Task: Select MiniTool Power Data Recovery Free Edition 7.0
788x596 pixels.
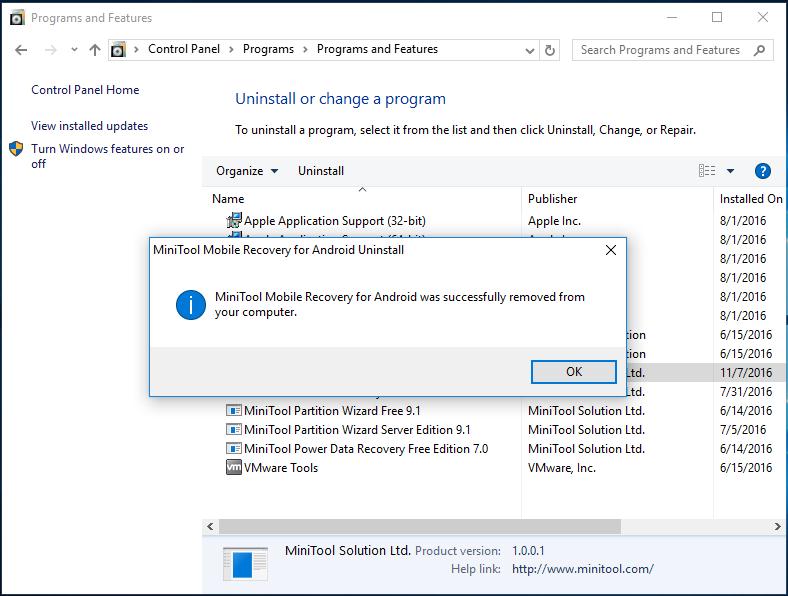Action: pos(495,449)
